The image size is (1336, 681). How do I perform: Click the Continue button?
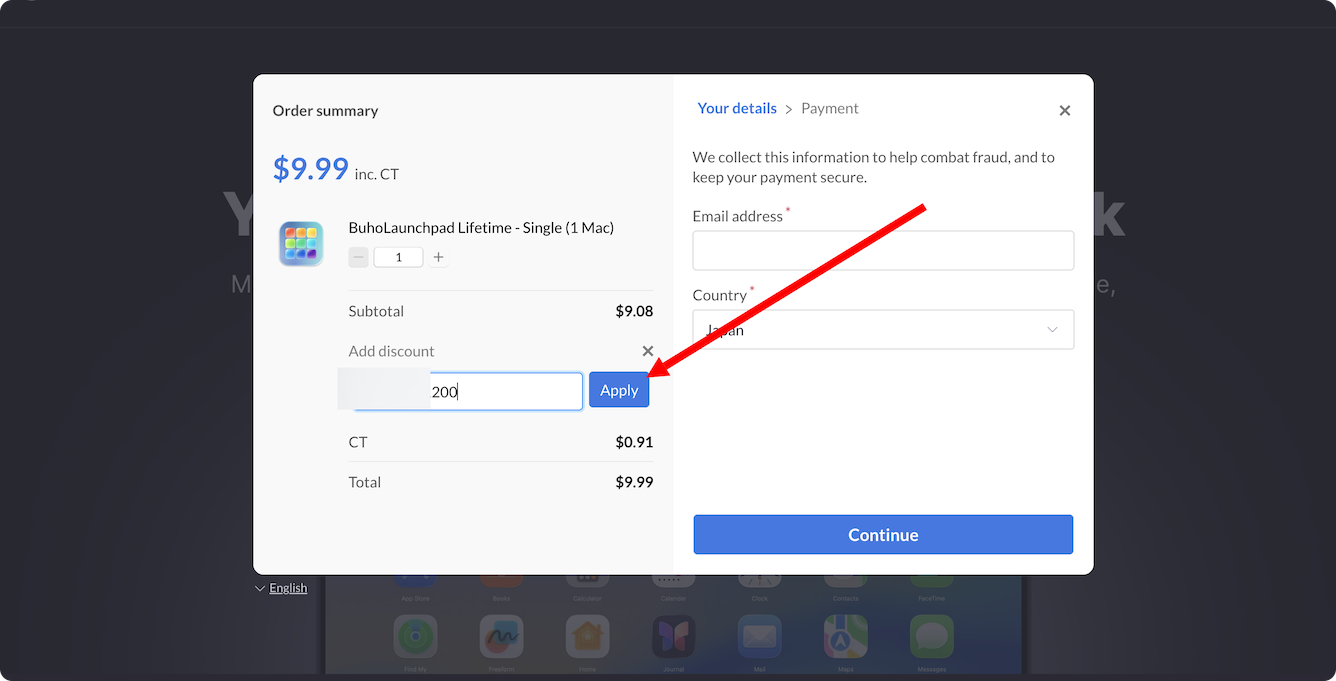click(883, 535)
